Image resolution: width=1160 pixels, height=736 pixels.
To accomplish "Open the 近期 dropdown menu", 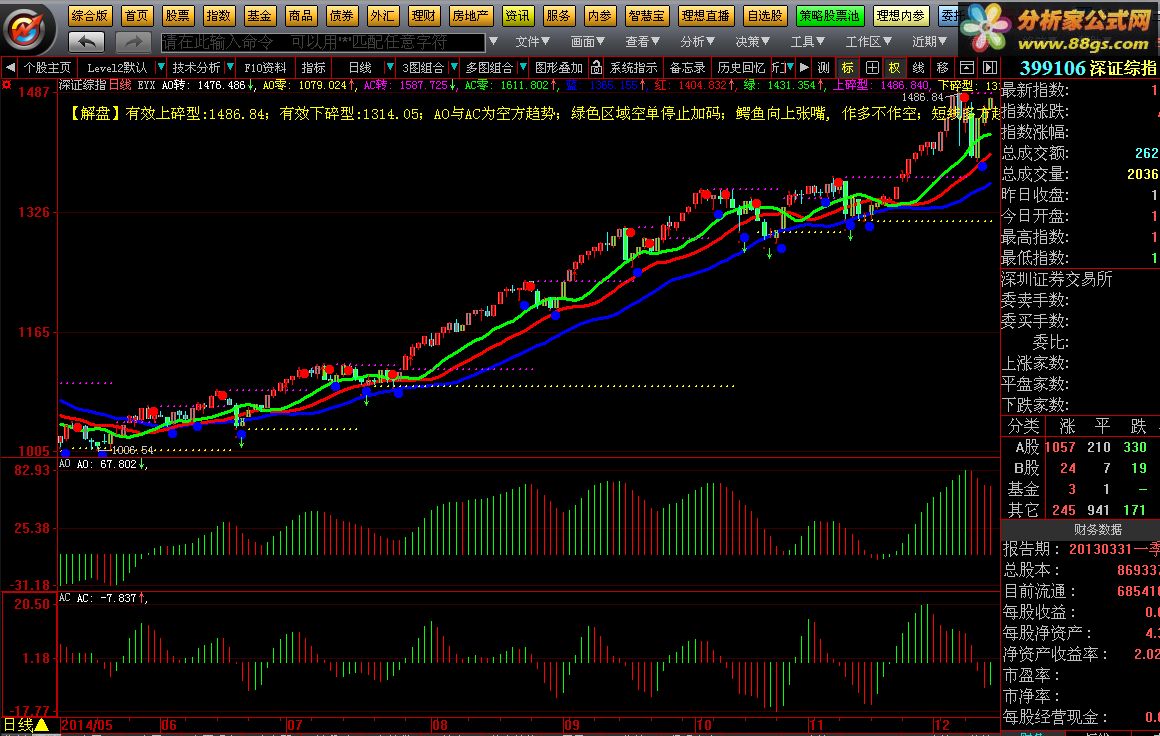I will pyautogui.click(x=929, y=41).
